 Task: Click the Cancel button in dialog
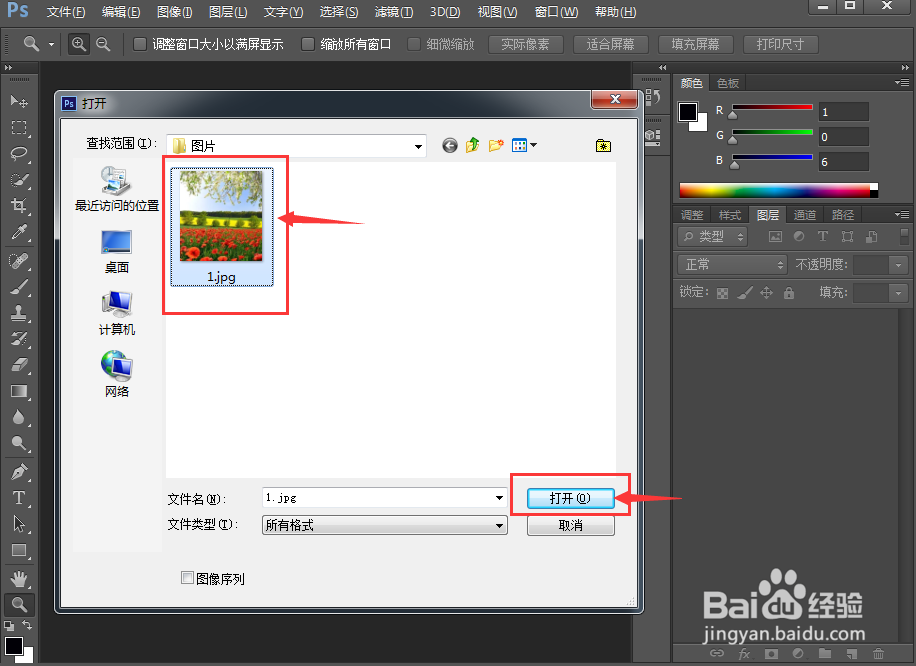pyautogui.click(x=570, y=525)
